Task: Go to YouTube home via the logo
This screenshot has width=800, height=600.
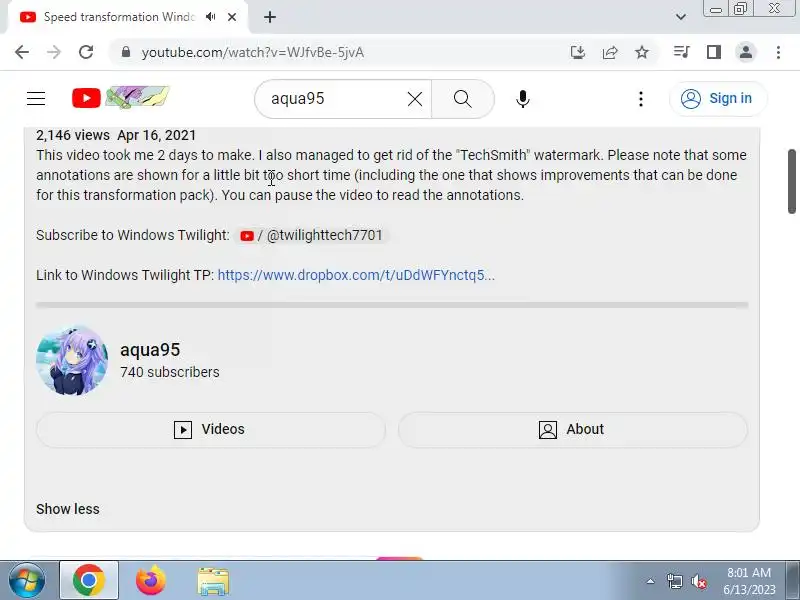Action: [120, 97]
